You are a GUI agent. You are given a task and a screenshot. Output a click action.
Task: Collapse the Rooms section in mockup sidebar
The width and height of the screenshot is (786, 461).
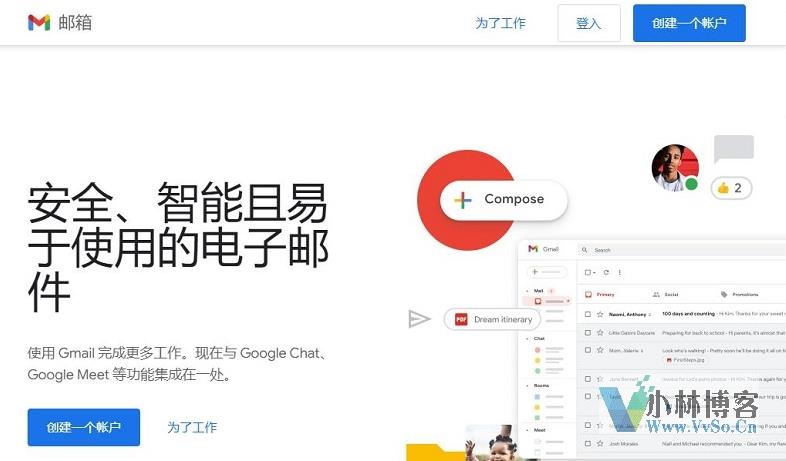tap(527, 386)
